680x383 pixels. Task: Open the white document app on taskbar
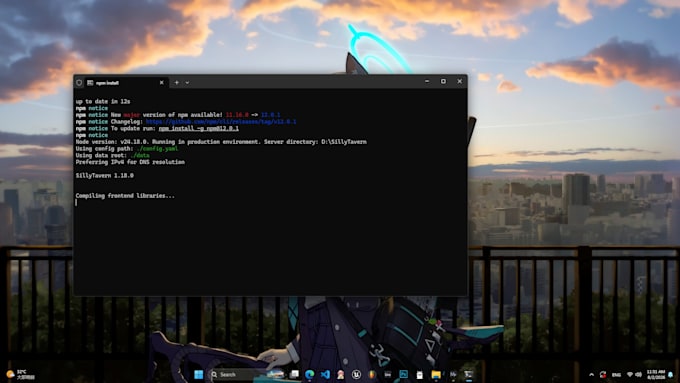[x=419, y=374]
